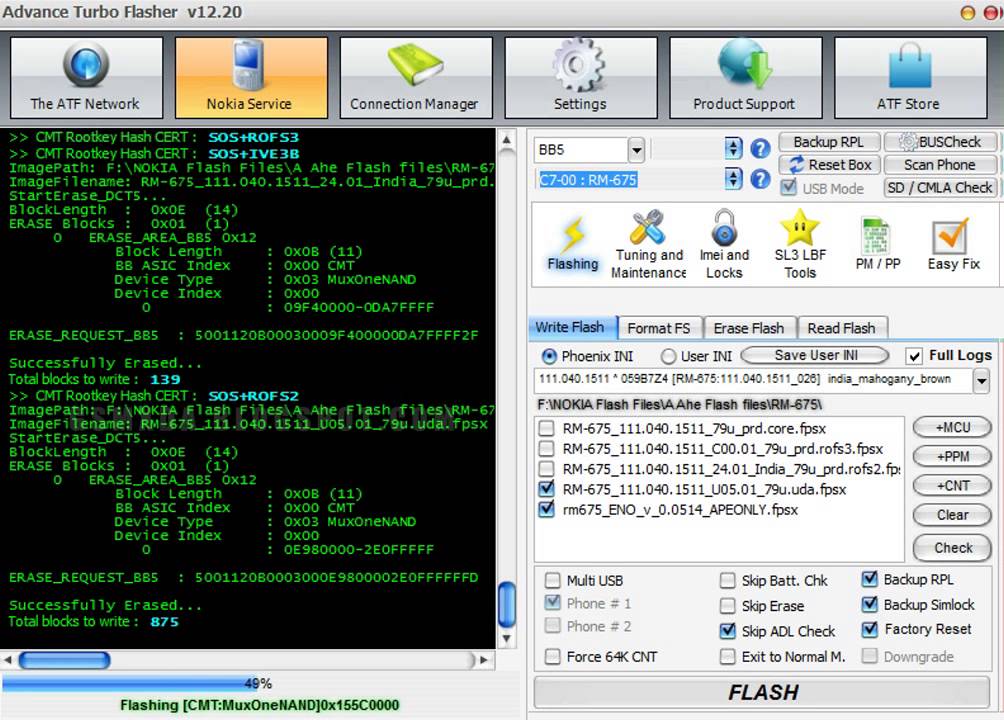Open PM / PP section
Viewport: 1004px width, 720px height.
(878, 244)
